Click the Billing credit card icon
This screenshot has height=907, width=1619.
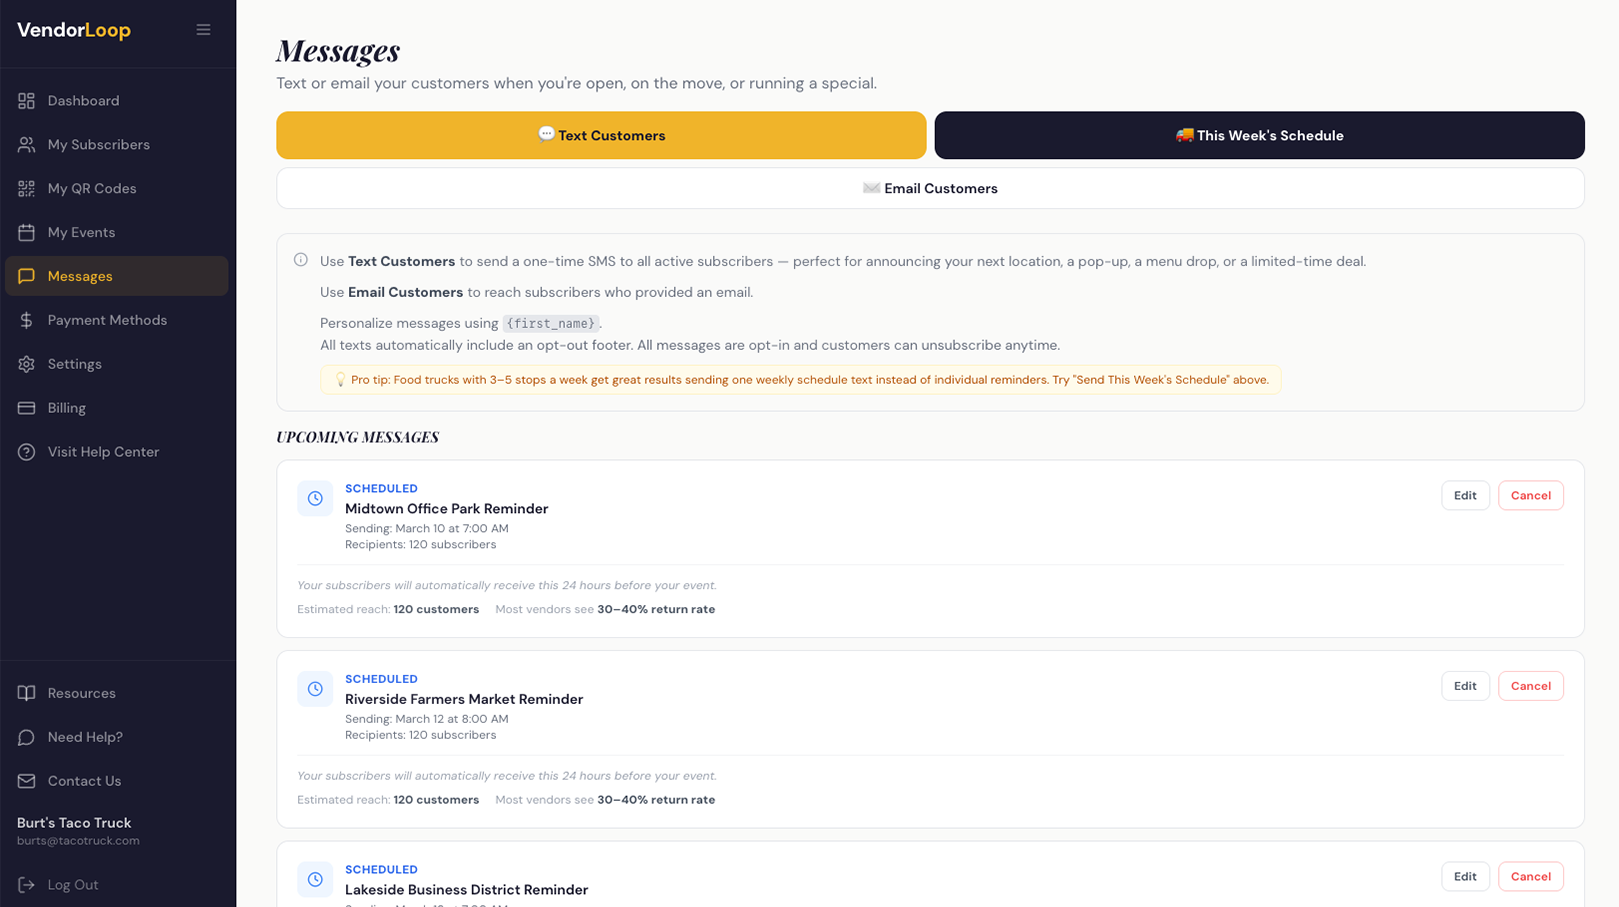click(27, 408)
